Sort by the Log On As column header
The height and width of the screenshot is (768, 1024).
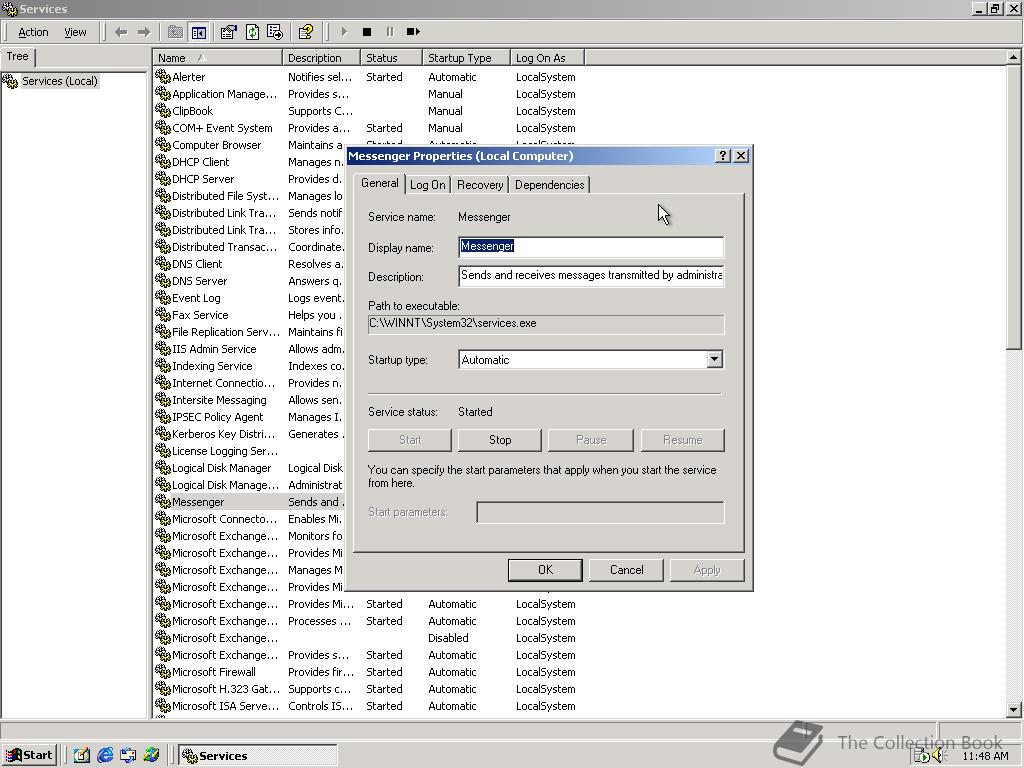tap(547, 57)
